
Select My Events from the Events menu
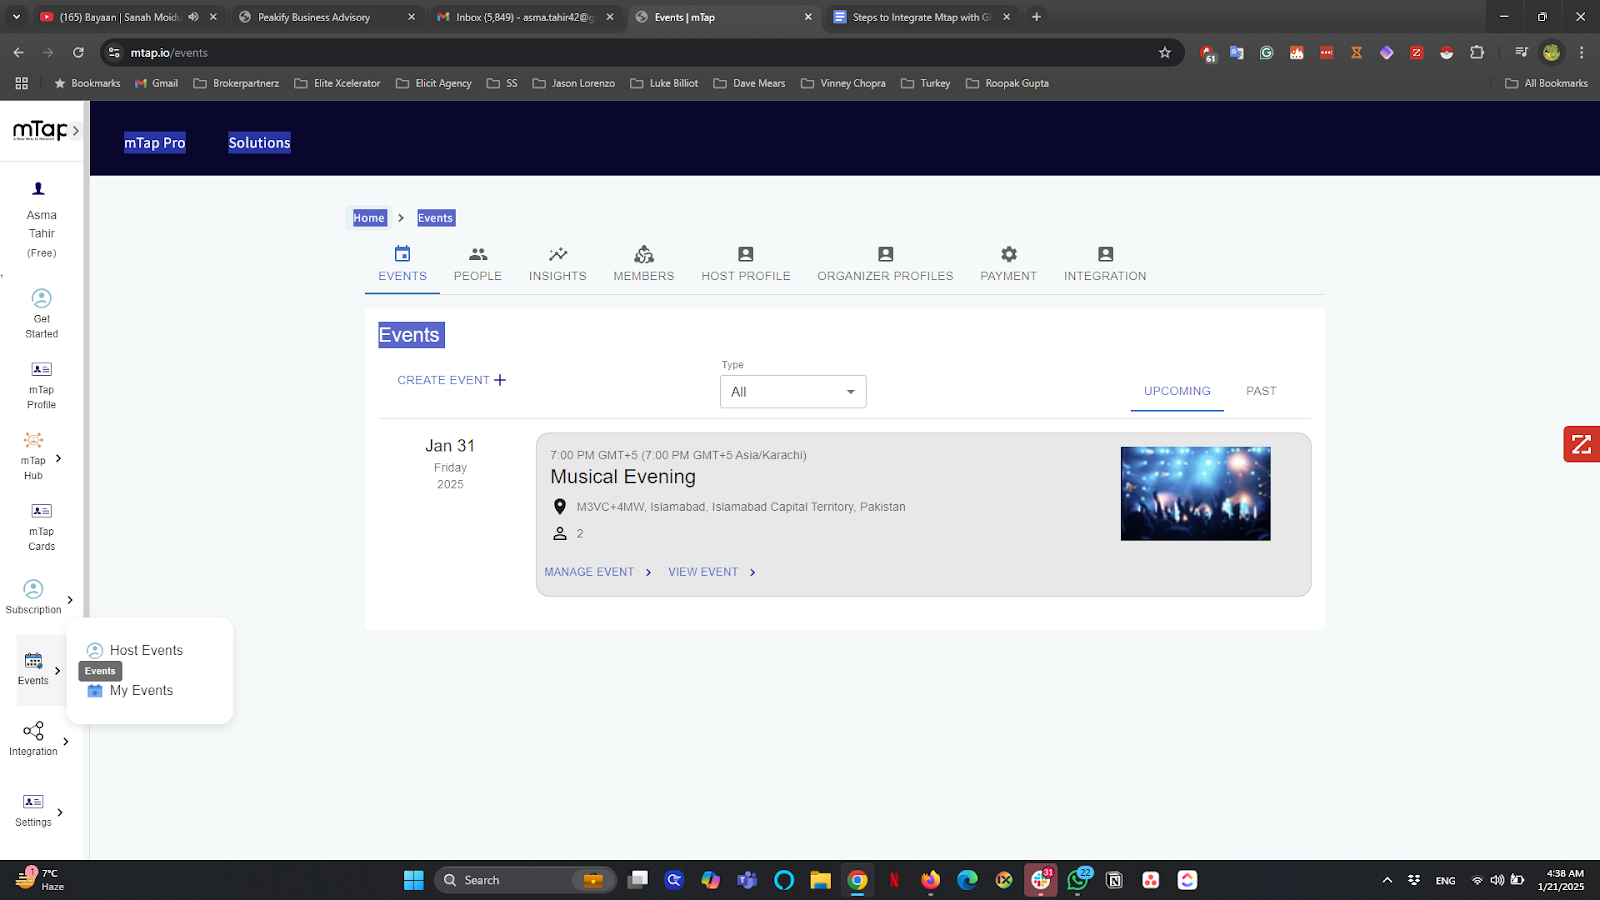(x=141, y=690)
